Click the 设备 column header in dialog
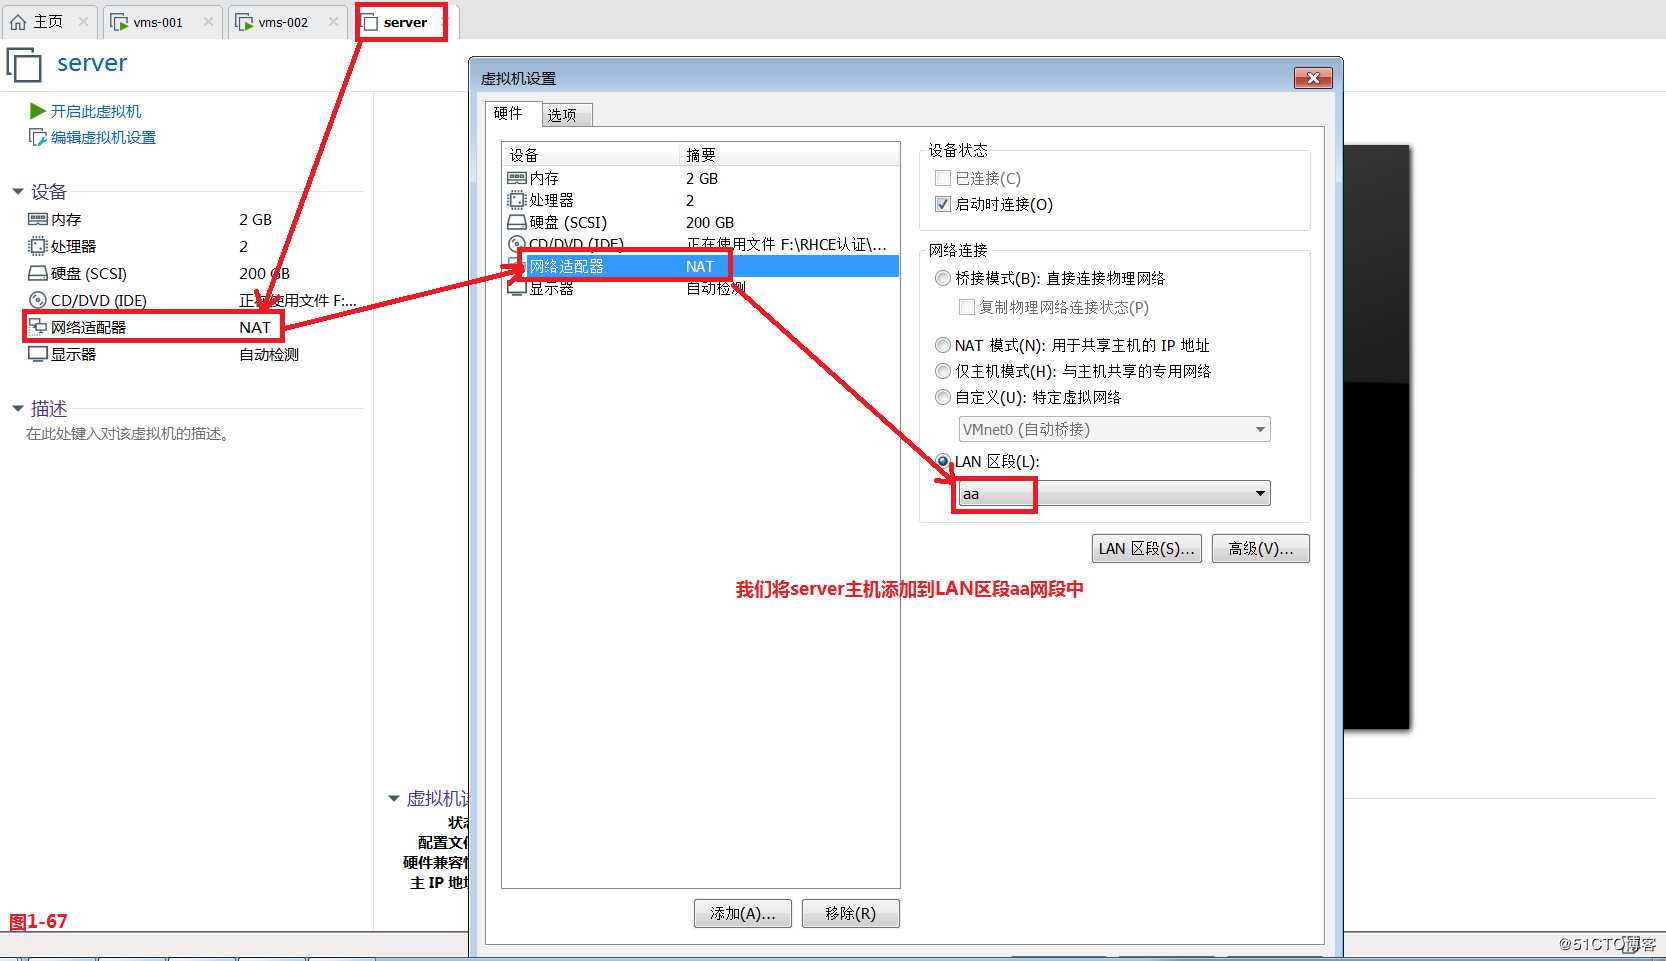This screenshot has width=1666, height=961. pyautogui.click(x=591, y=155)
